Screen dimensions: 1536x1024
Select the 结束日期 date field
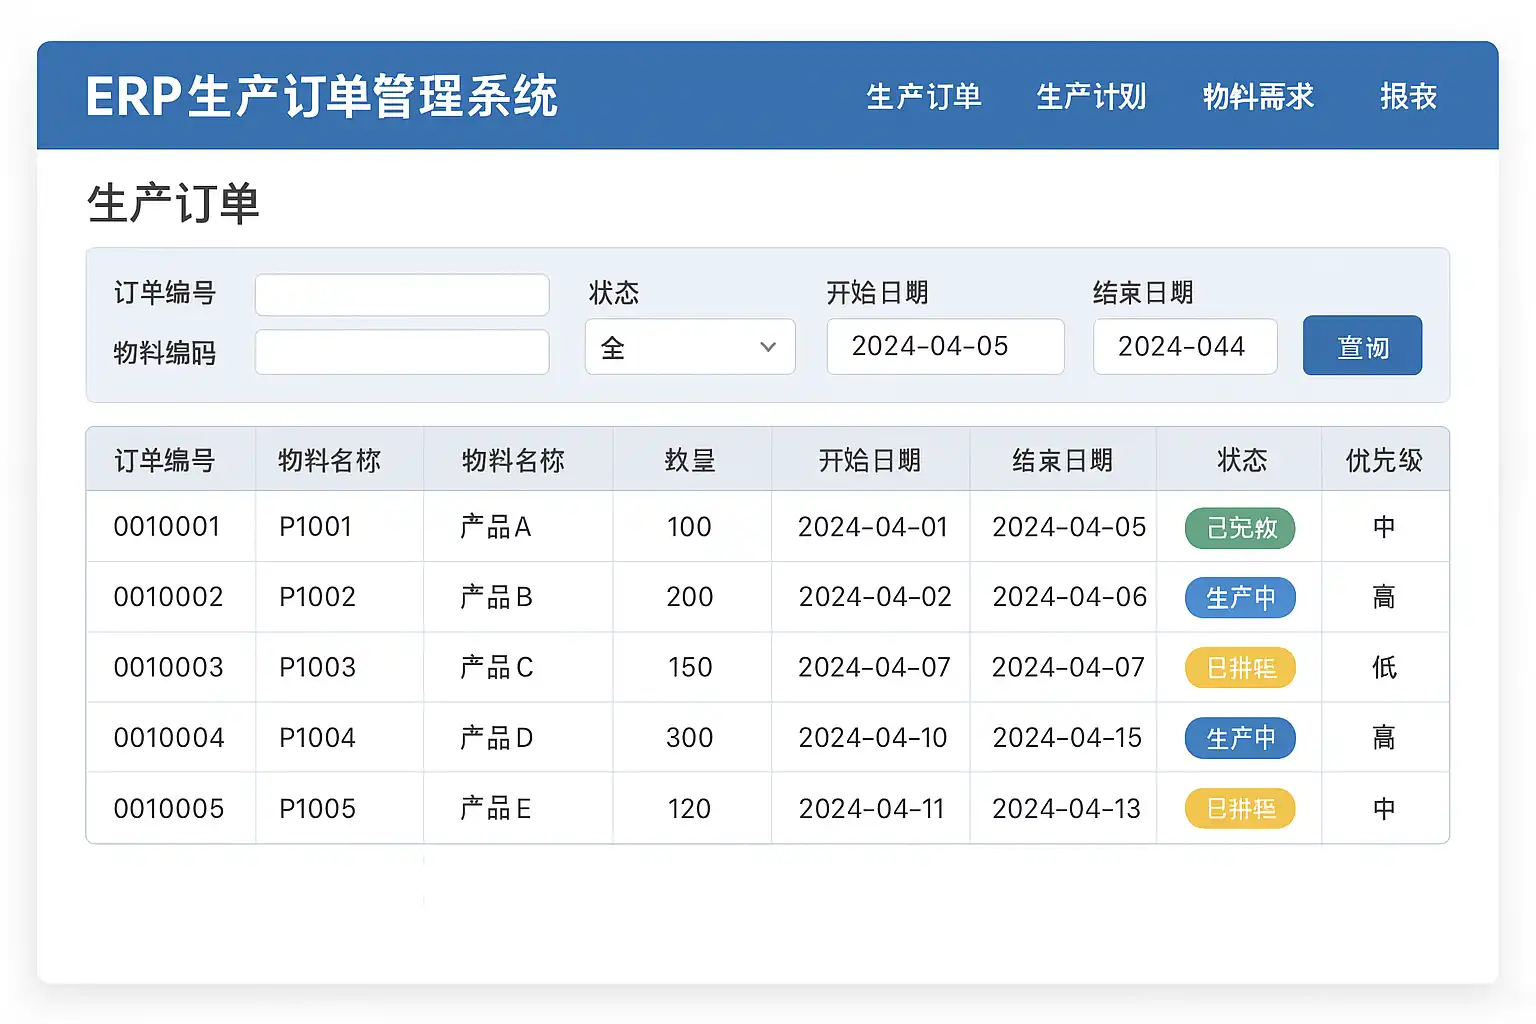point(1184,347)
